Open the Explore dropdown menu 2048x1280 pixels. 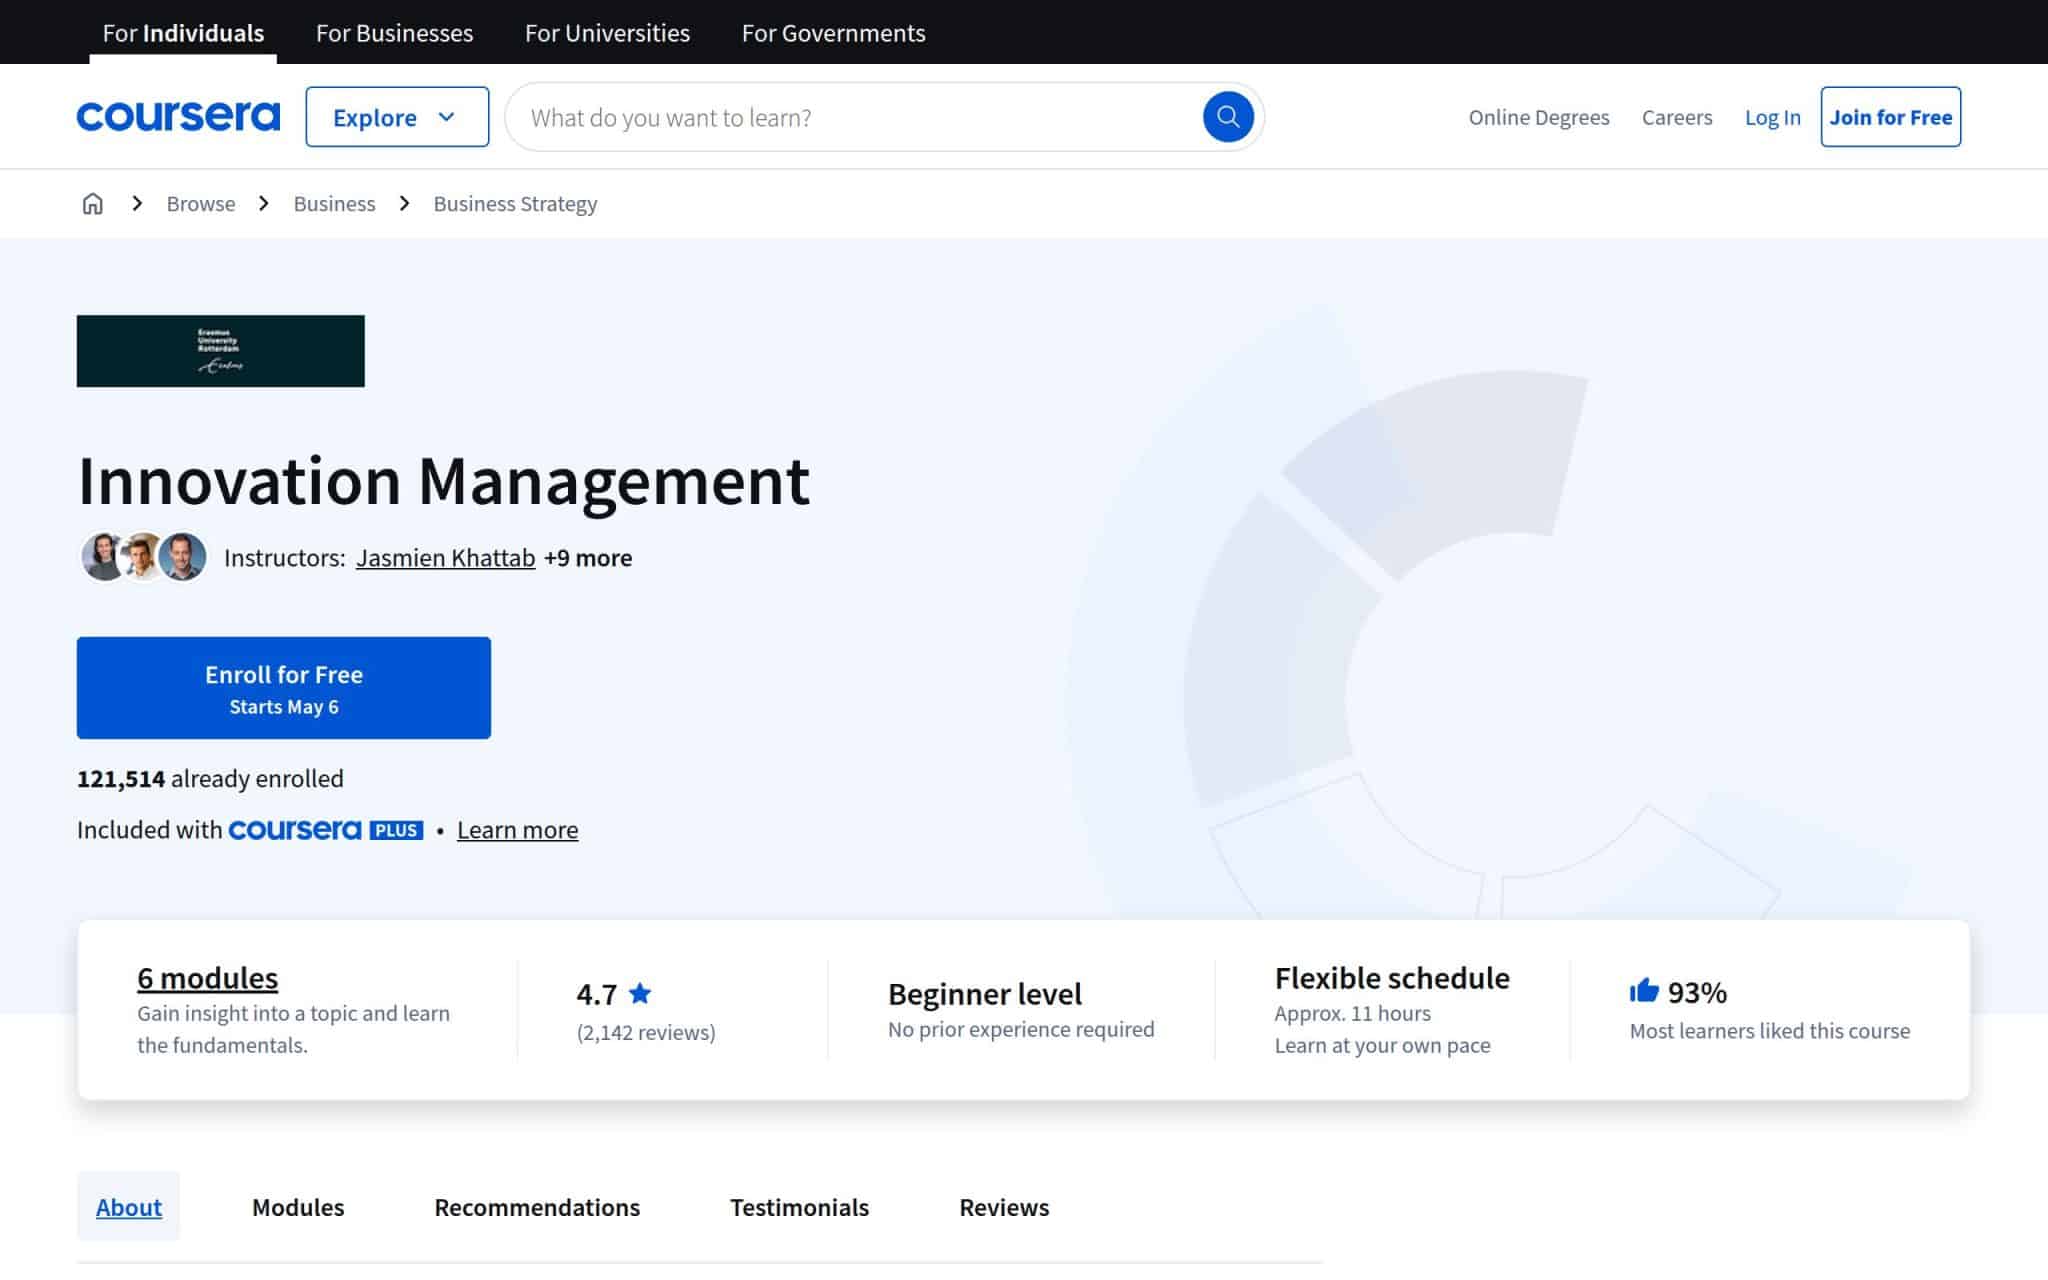click(397, 117)
